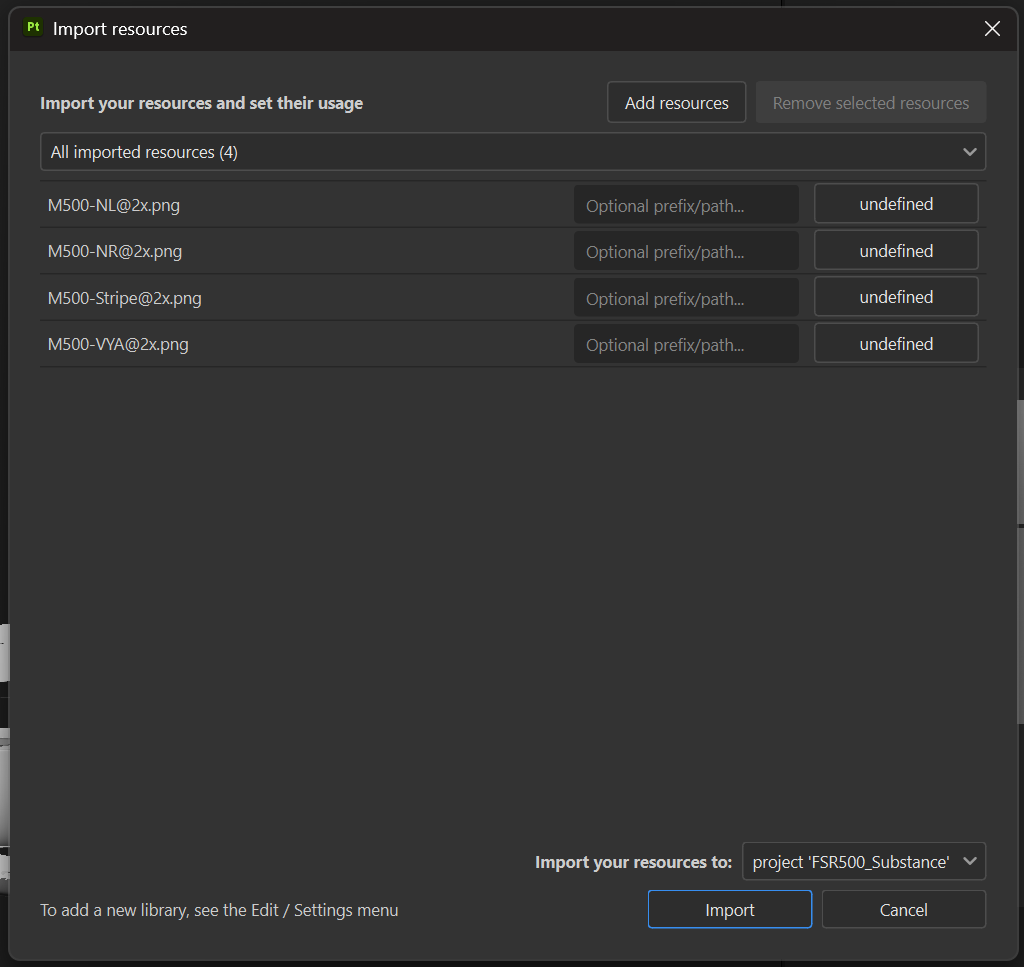
Task: Open the import destination project dropdown
Action: [863, 862]
